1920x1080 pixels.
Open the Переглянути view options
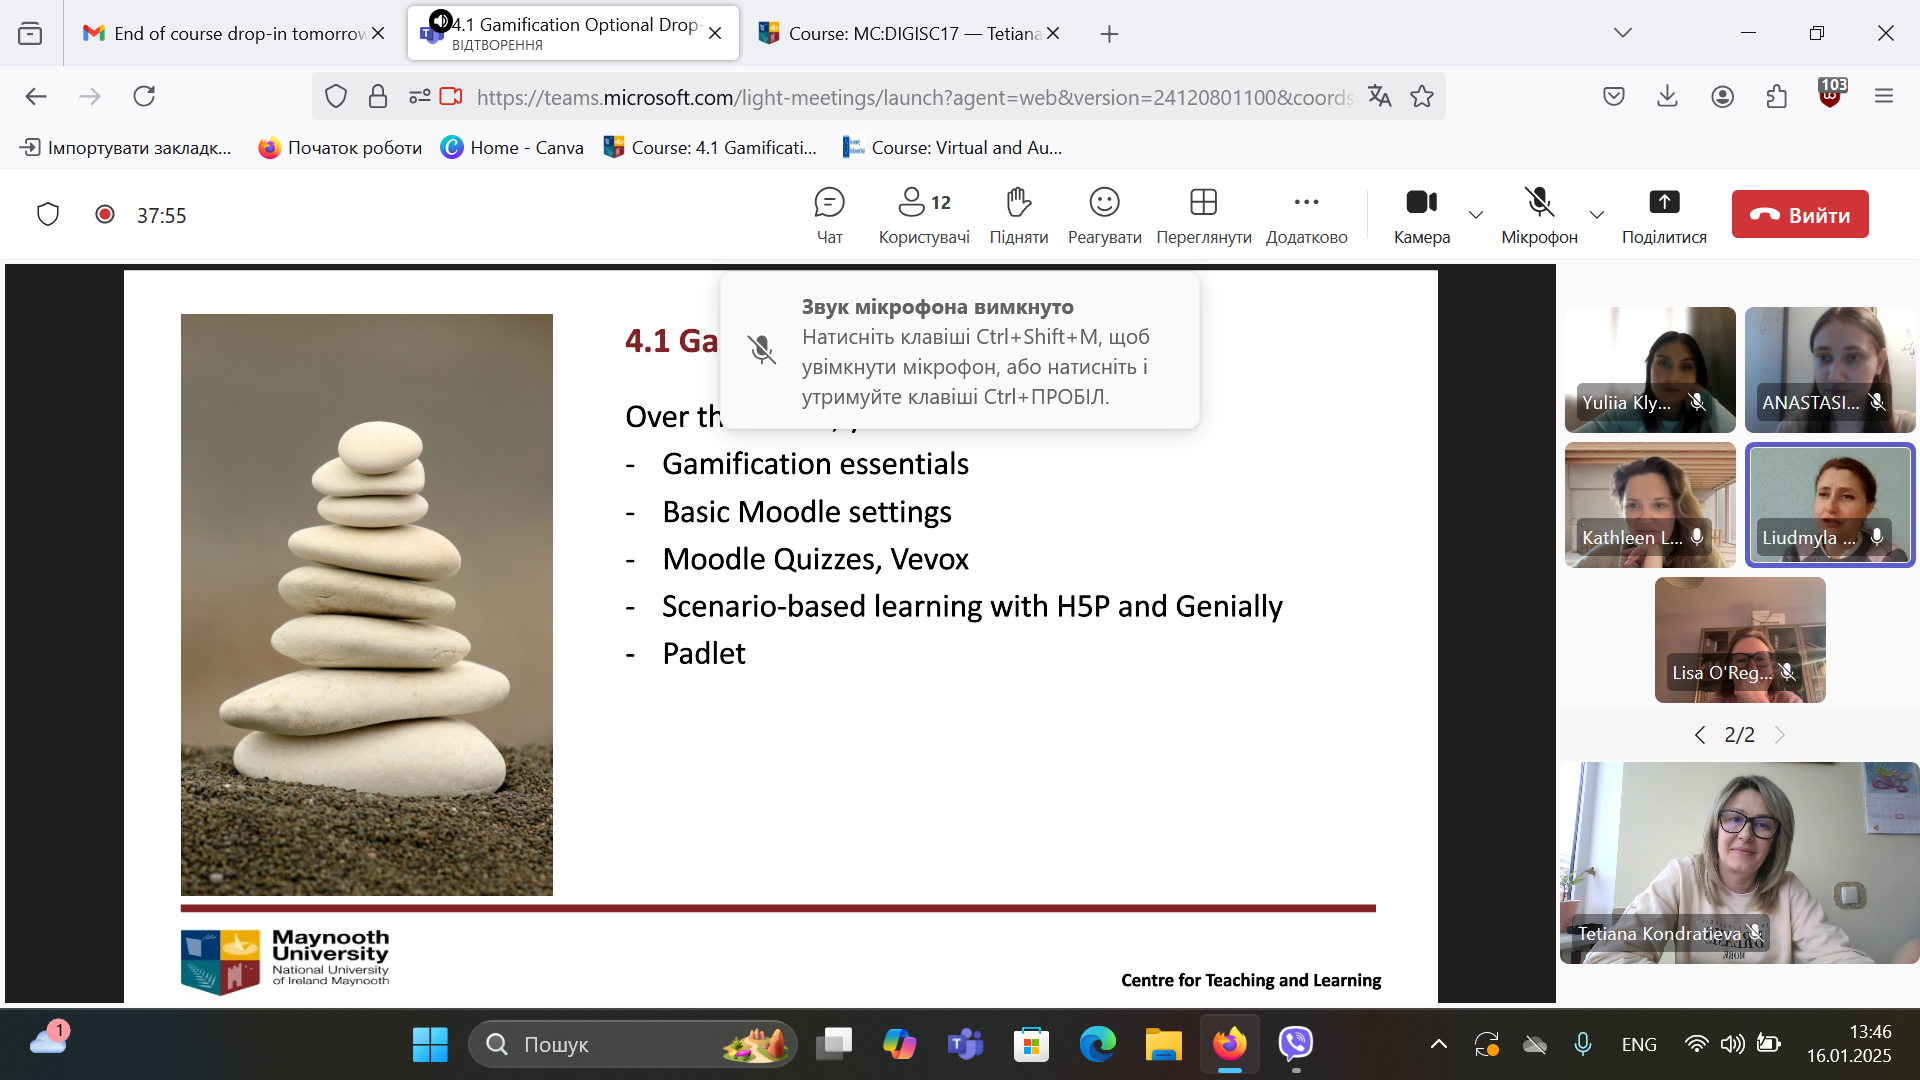pos(1203,214)
